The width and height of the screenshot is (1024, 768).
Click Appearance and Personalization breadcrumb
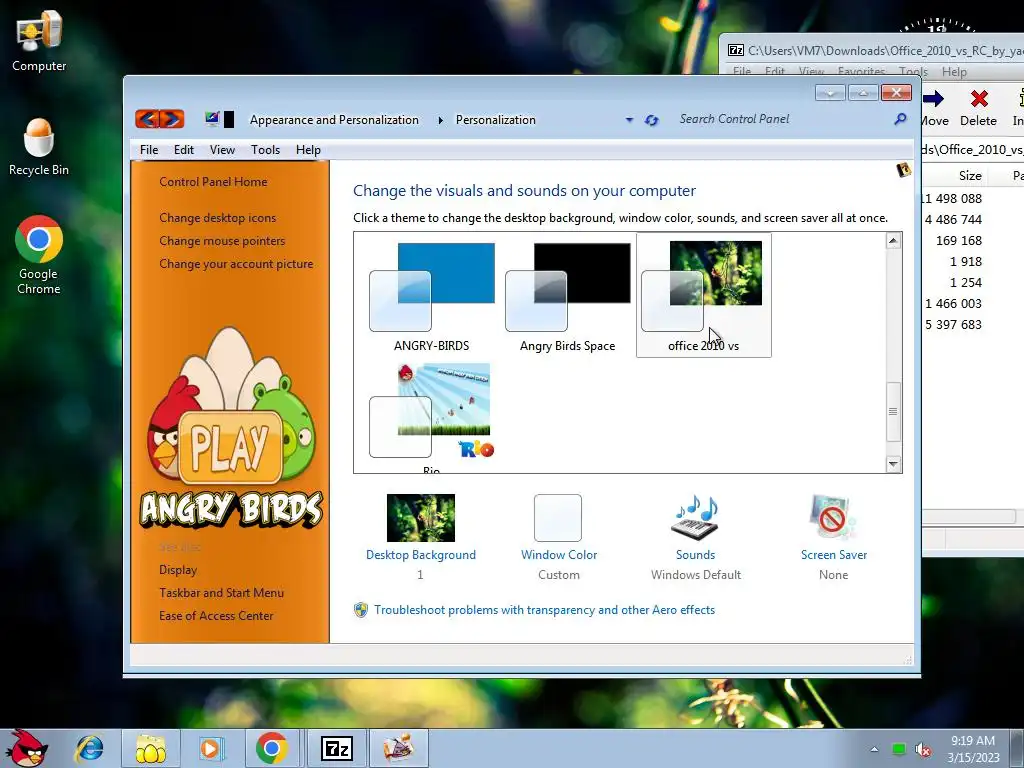(x=334, y=120)
